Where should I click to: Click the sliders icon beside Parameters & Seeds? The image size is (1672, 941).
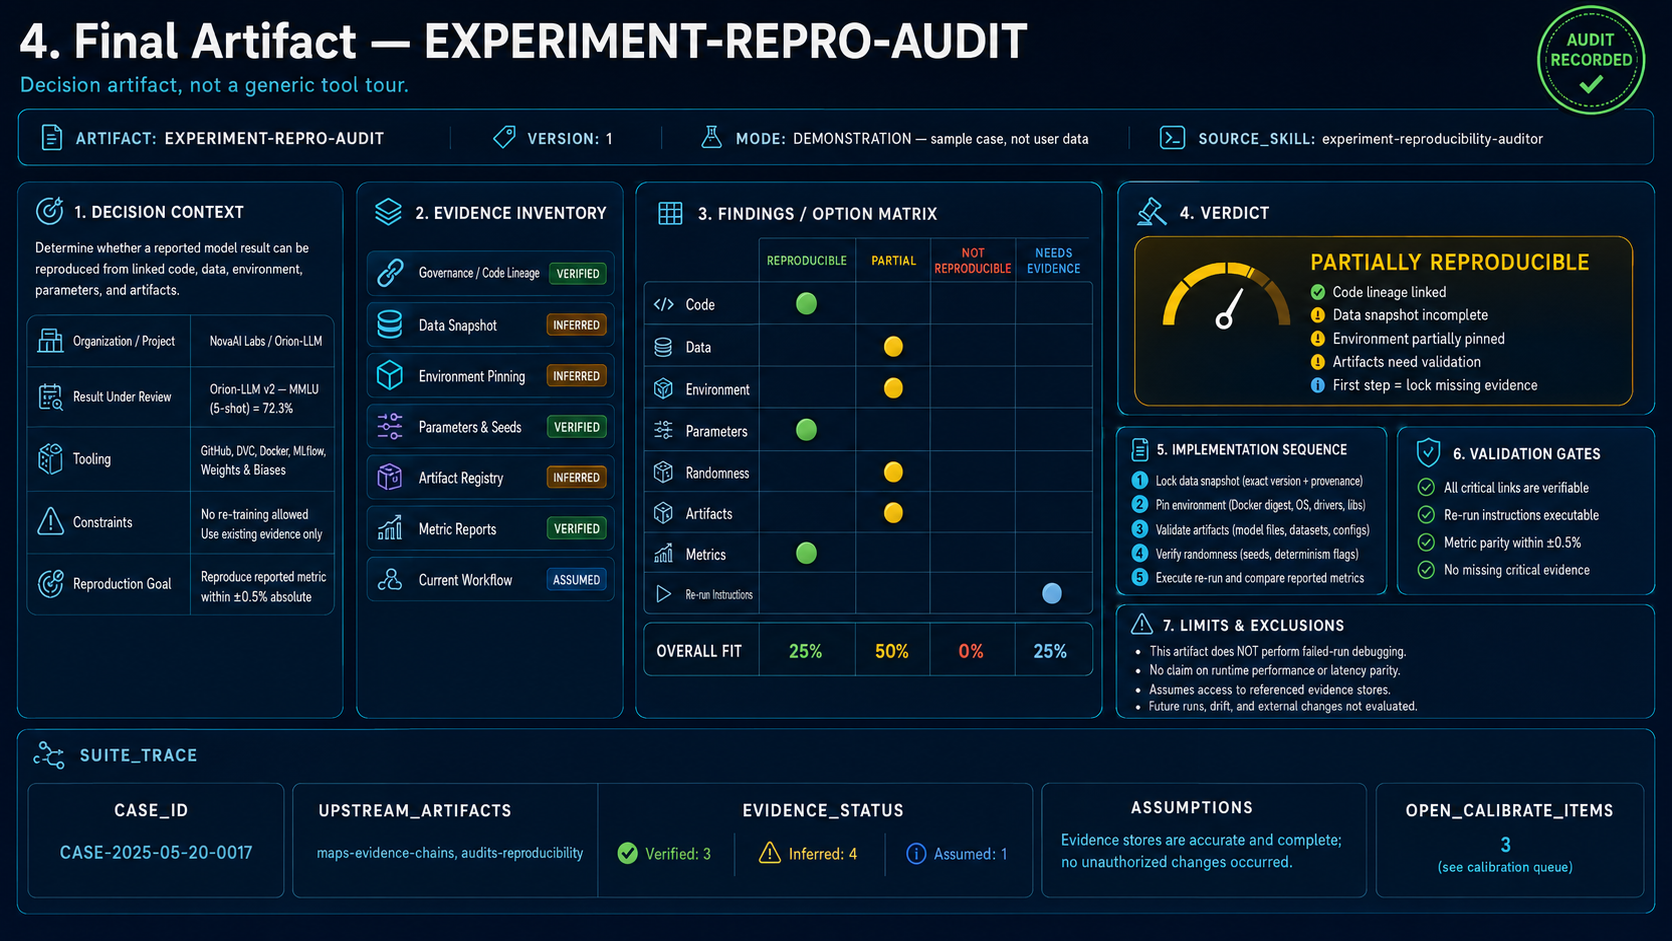point(390,427)
